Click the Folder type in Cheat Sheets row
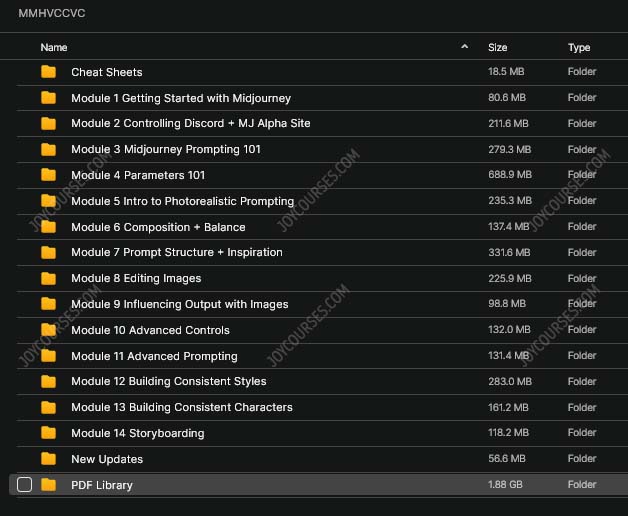 (x=582, y=72)
